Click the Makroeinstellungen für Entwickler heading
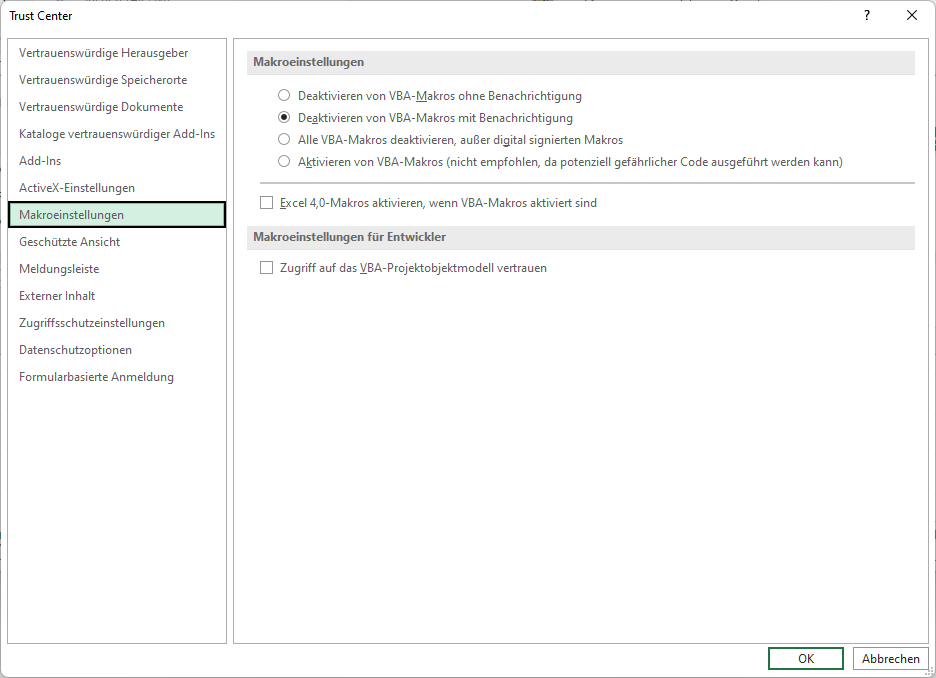This screenshot has height=678, width=936. (349, 237)
